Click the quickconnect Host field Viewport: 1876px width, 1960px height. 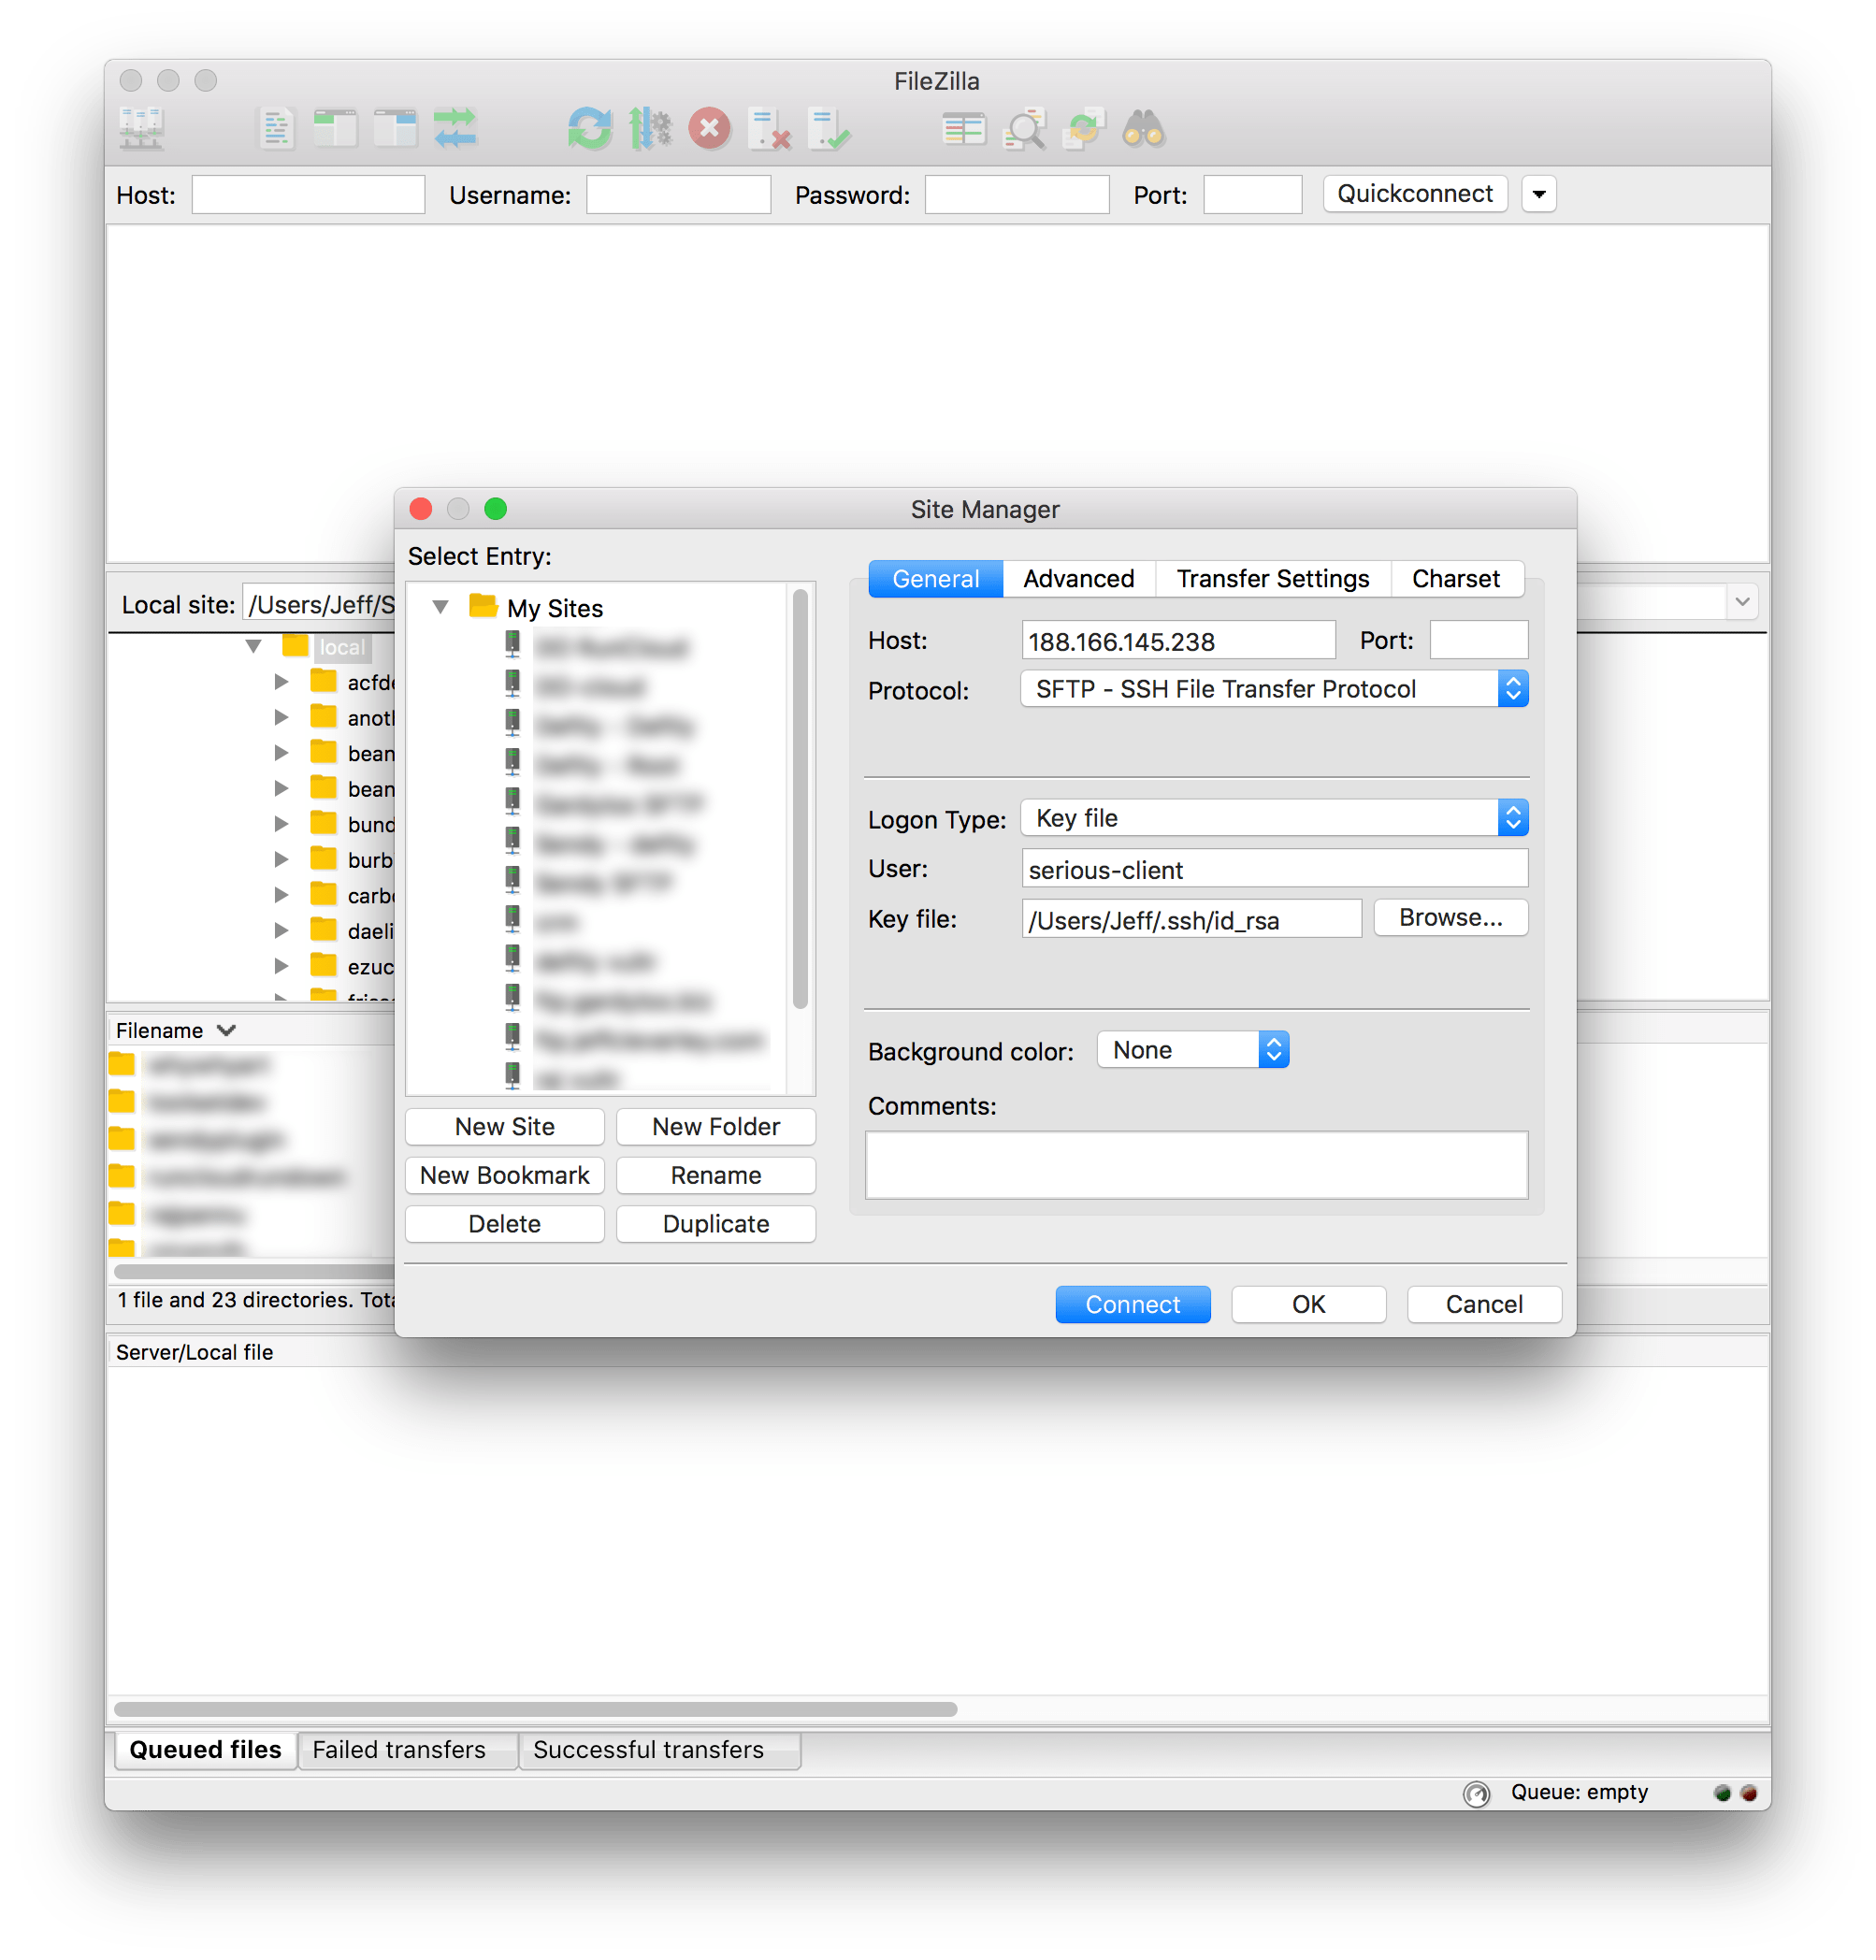(308, 195)
